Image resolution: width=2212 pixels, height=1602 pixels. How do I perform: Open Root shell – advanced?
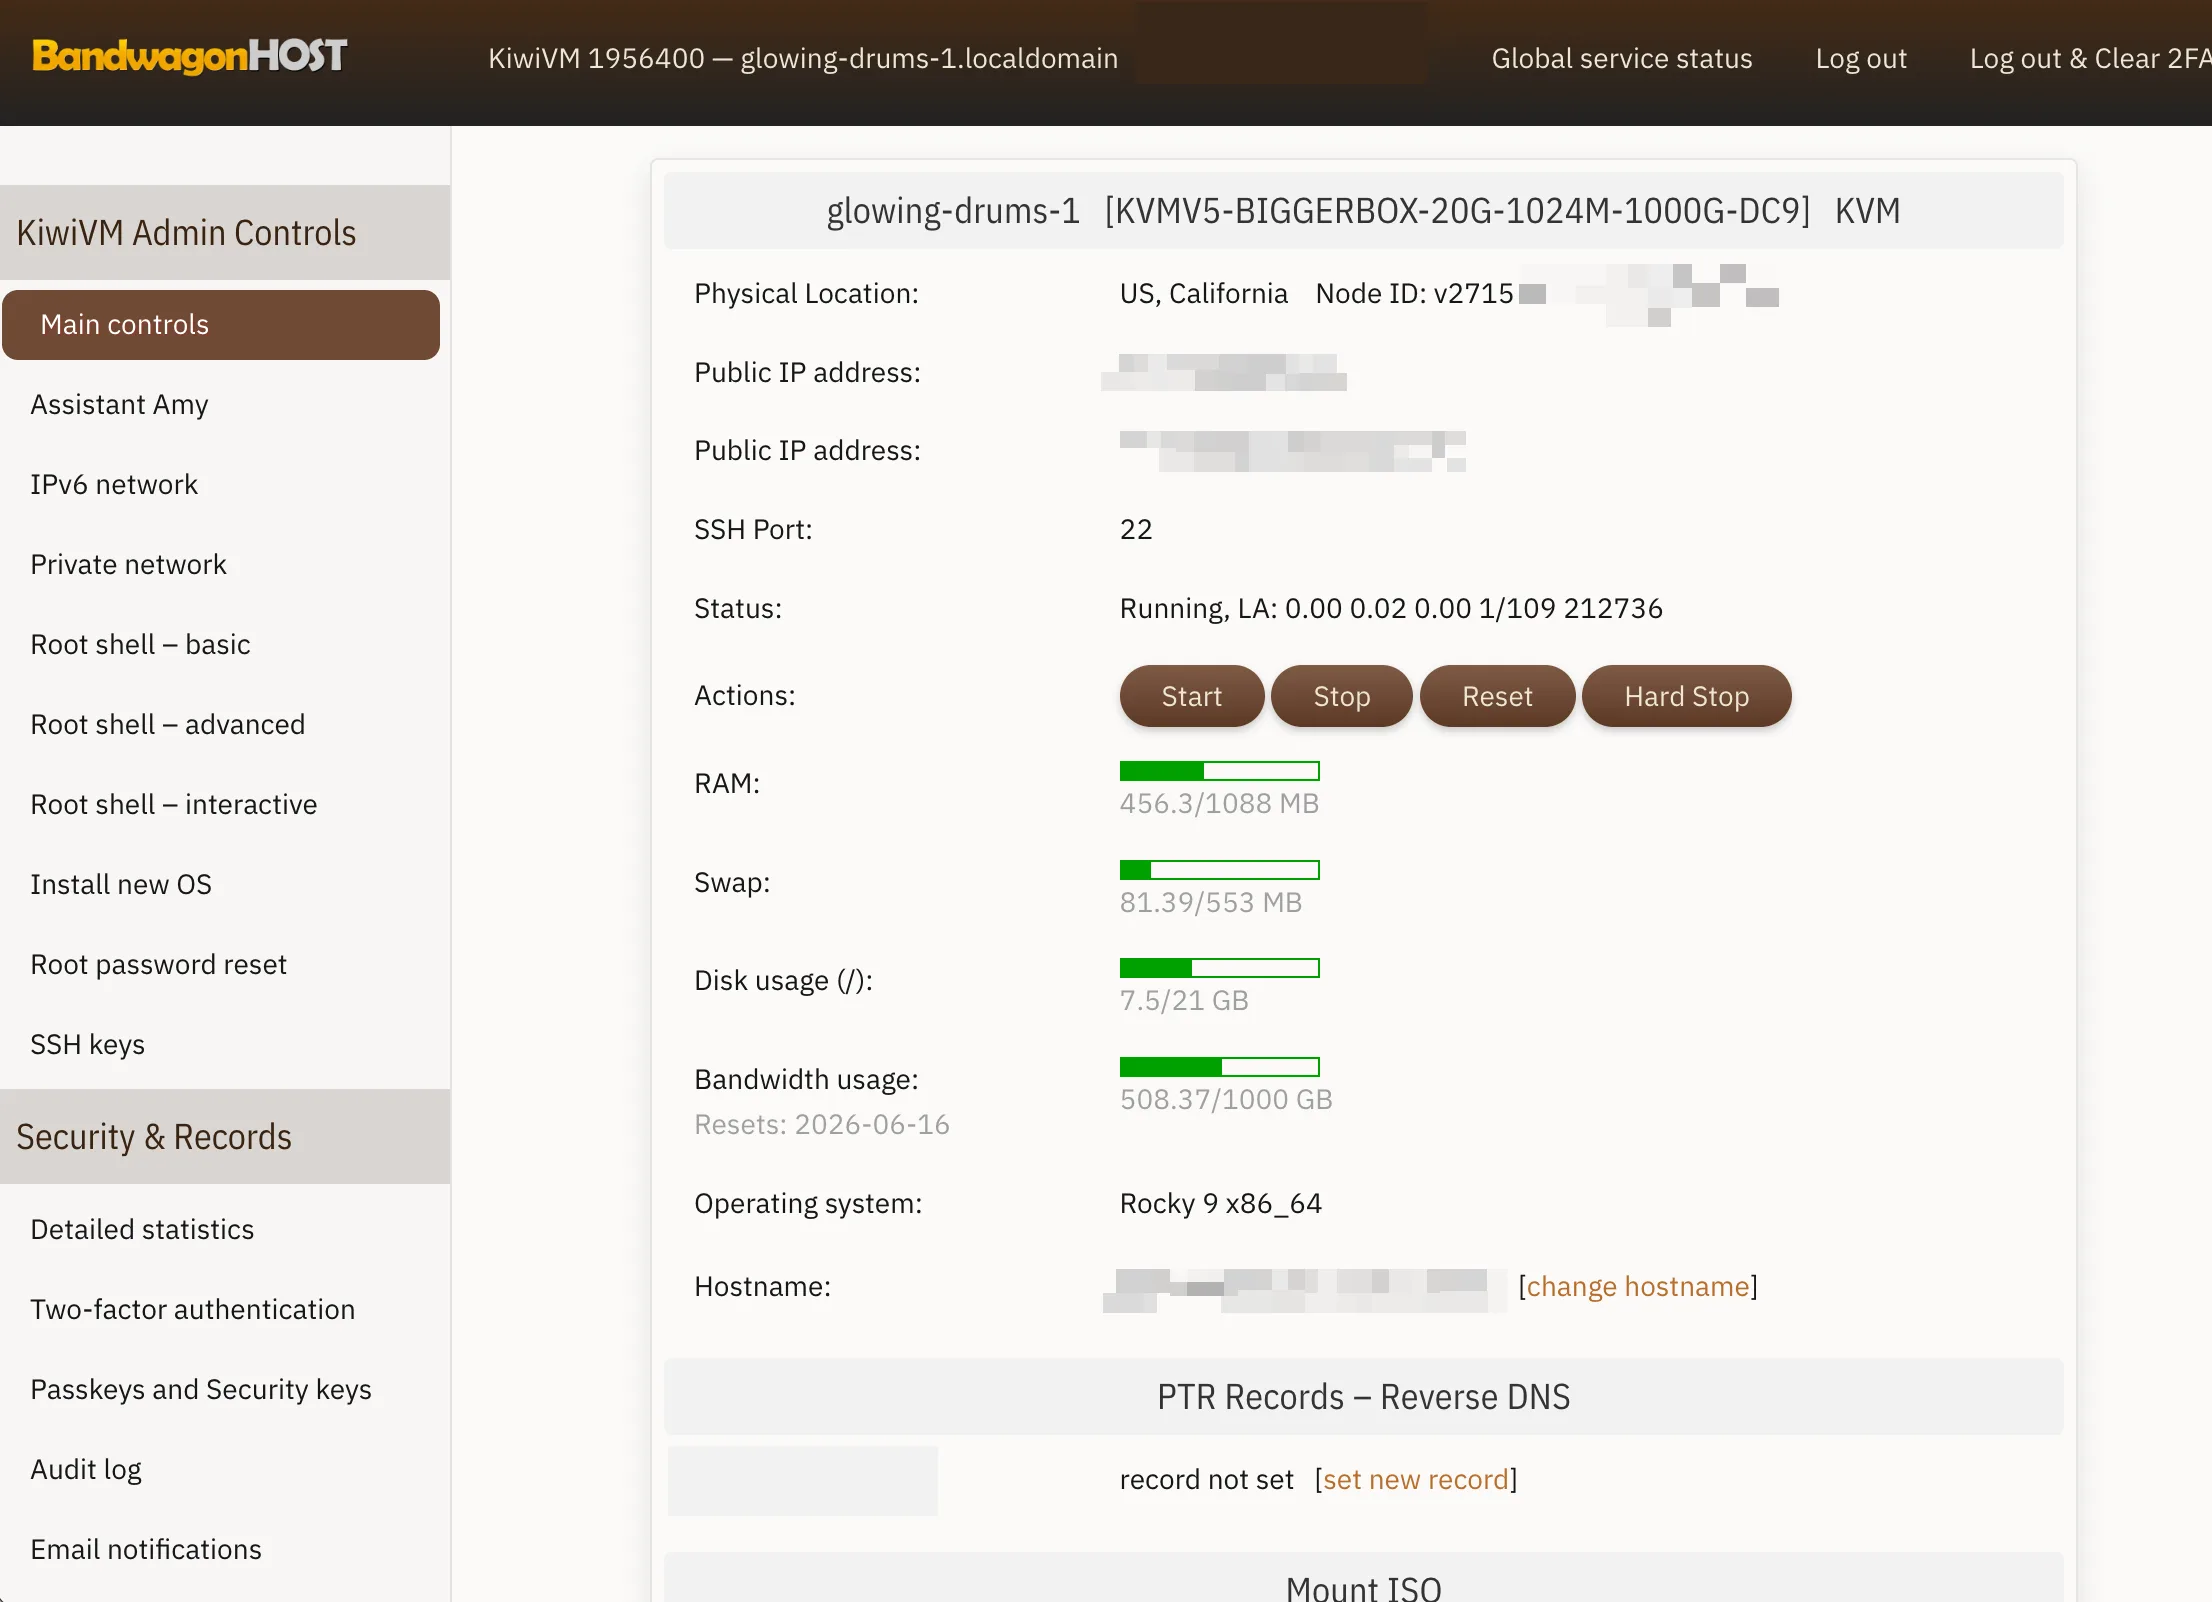pyautogui.click(x=167, y=725)
